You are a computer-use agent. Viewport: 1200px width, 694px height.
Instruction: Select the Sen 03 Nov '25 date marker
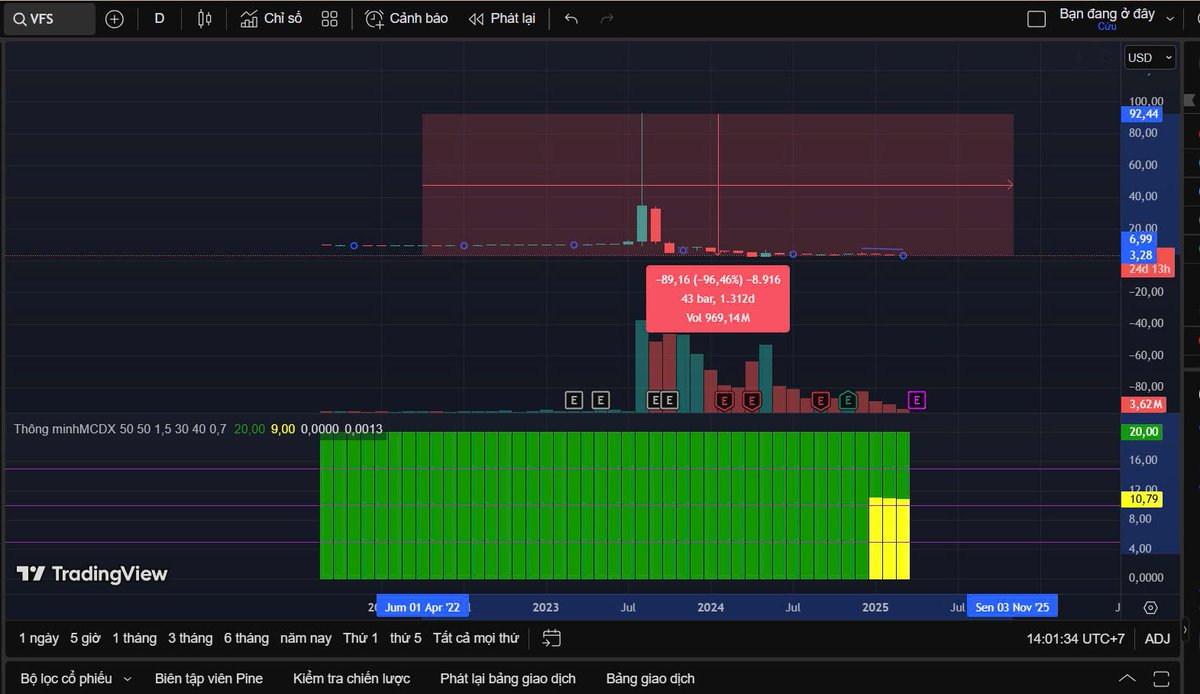click(x=1012, y=607)
